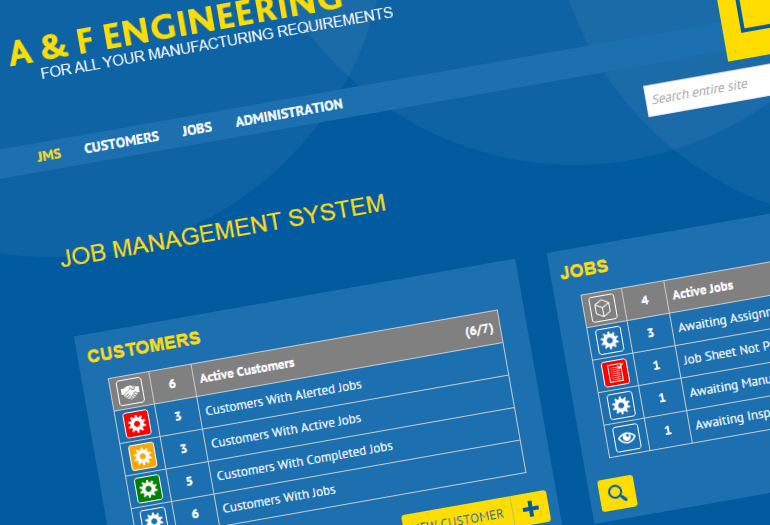The width and height of the screenshot is (770, 525).
Task: Open the JMS menu item
Action: point(49,155)
